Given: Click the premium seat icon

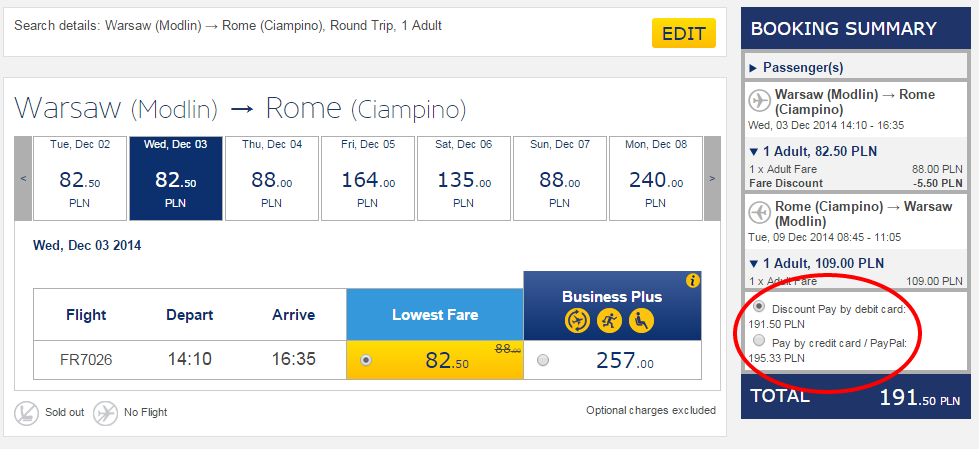Looking at the screenshot, I should pyautogui.click(x=642, y=321).
